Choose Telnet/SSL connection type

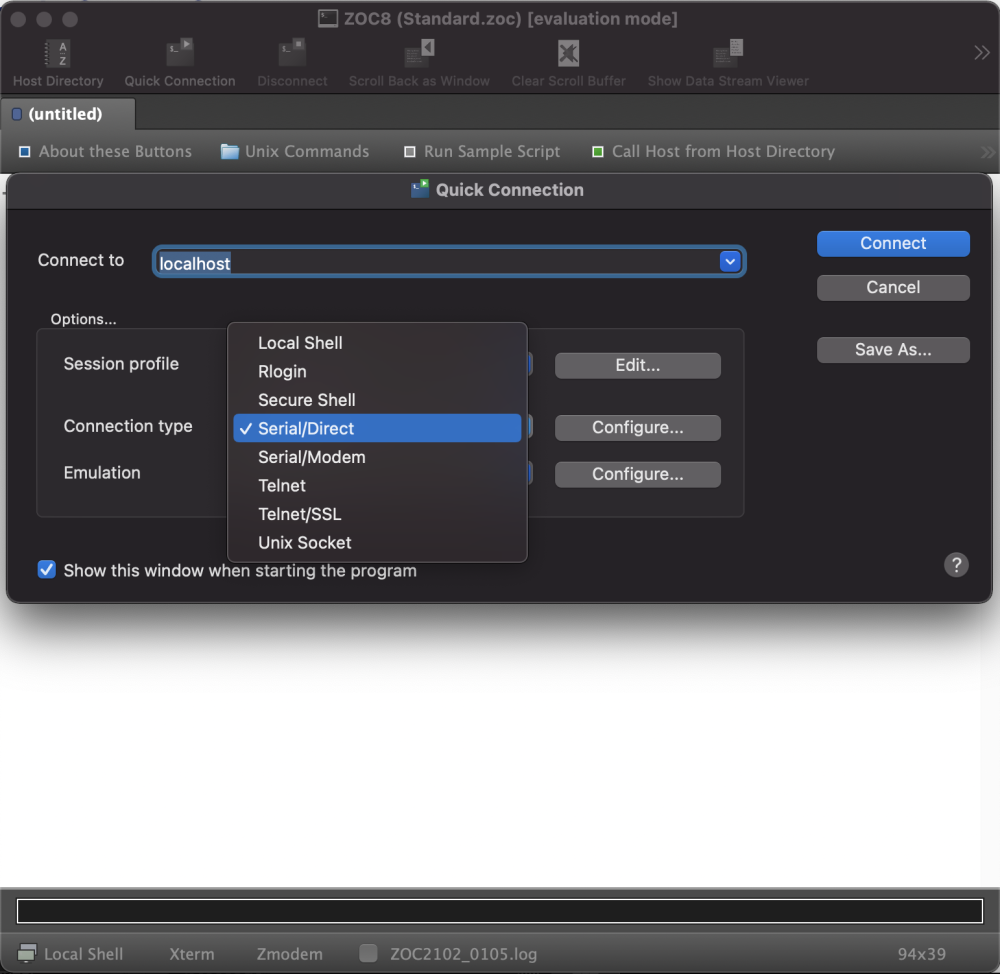pos(377,514)
